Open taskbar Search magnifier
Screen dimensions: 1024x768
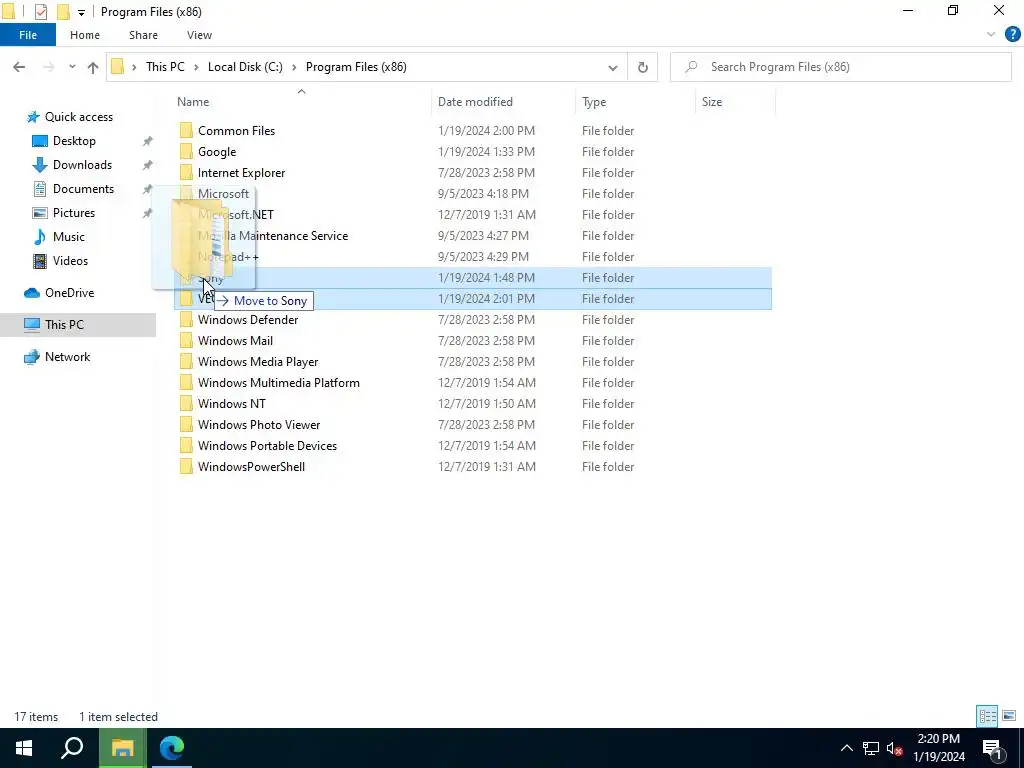pyautogui.click(x=72, y=748)
